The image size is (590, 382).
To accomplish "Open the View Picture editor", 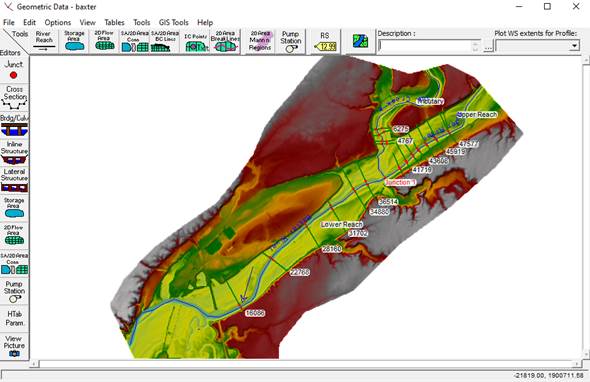I will tap(14, 346).
